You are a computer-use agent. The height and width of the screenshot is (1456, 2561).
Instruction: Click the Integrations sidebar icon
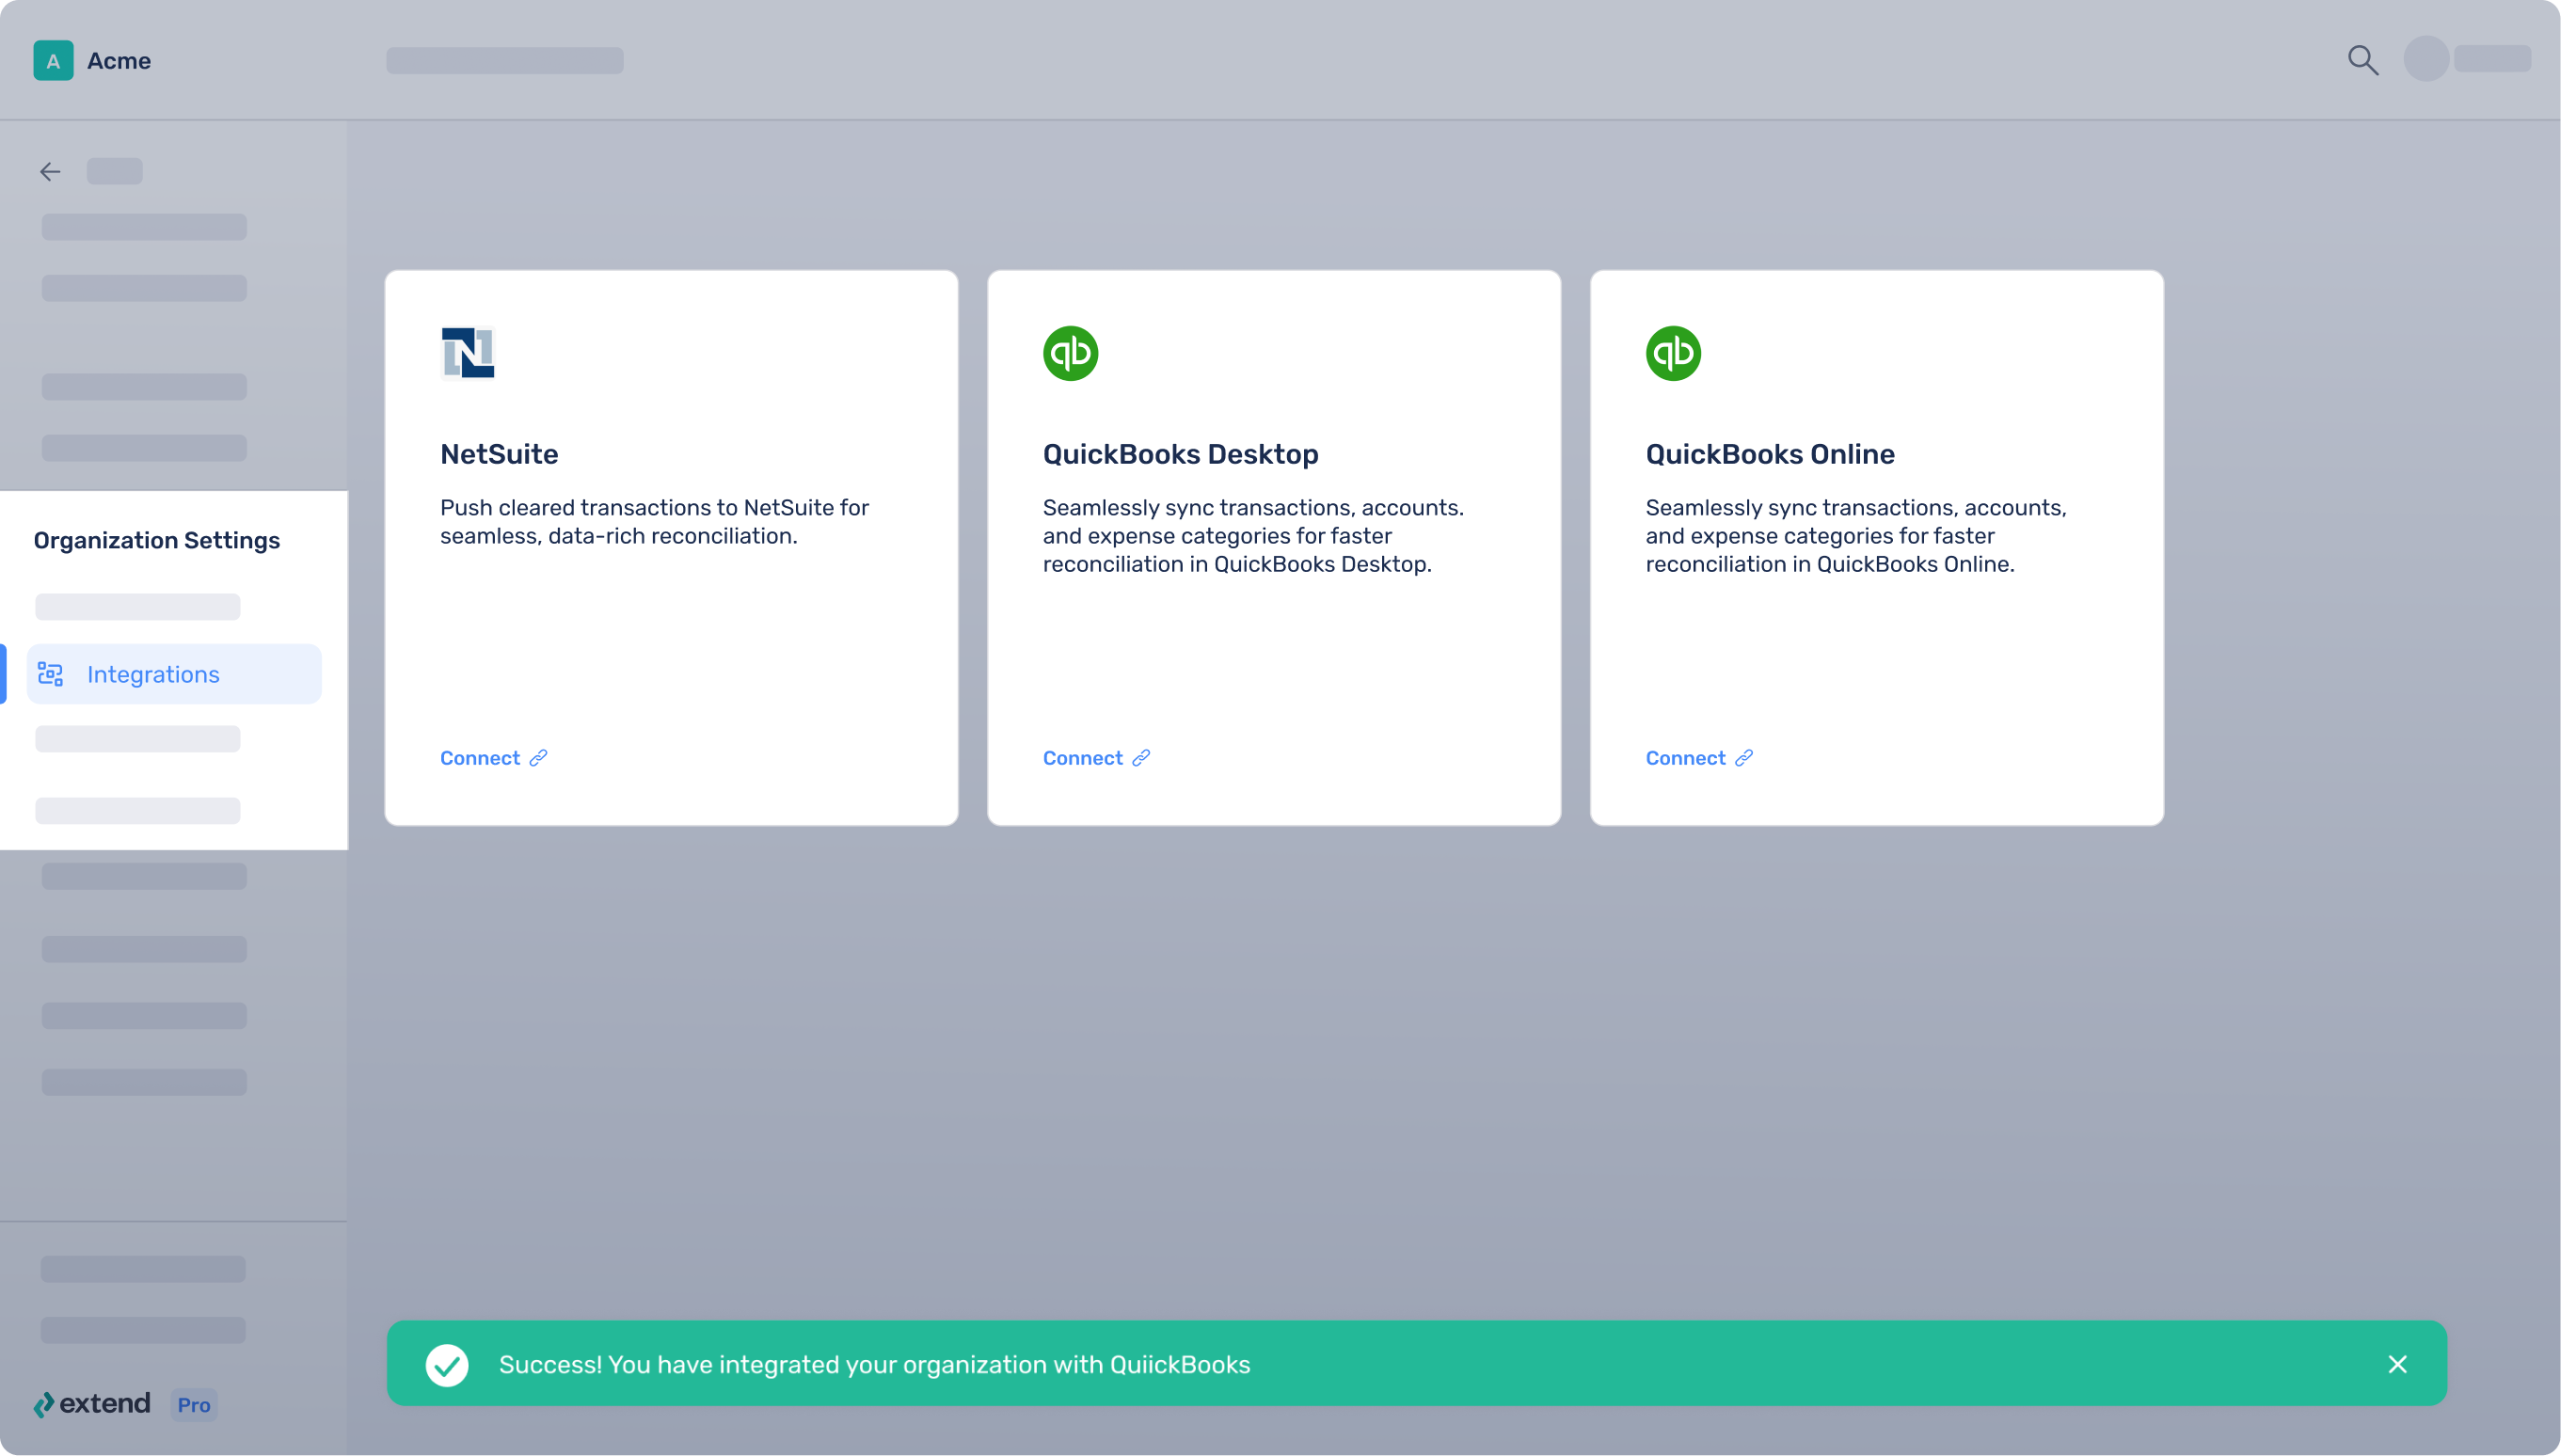pyautogui.click(x=50, y=673)
